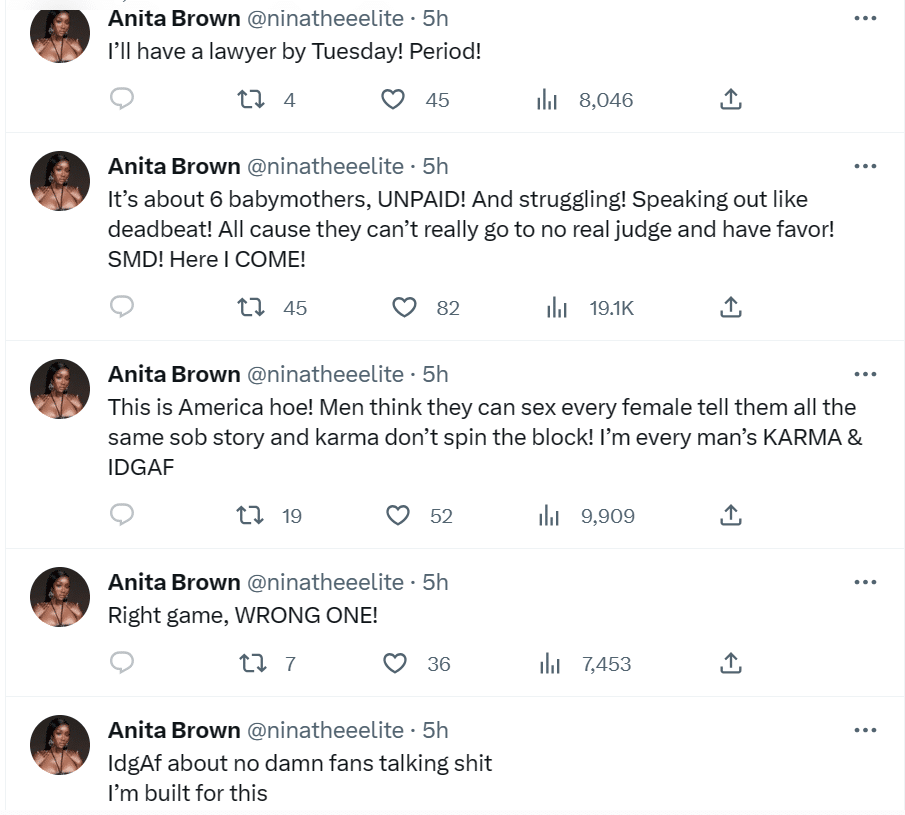Reply to the IdgAf about fans tweet

[x=122, y=810]
